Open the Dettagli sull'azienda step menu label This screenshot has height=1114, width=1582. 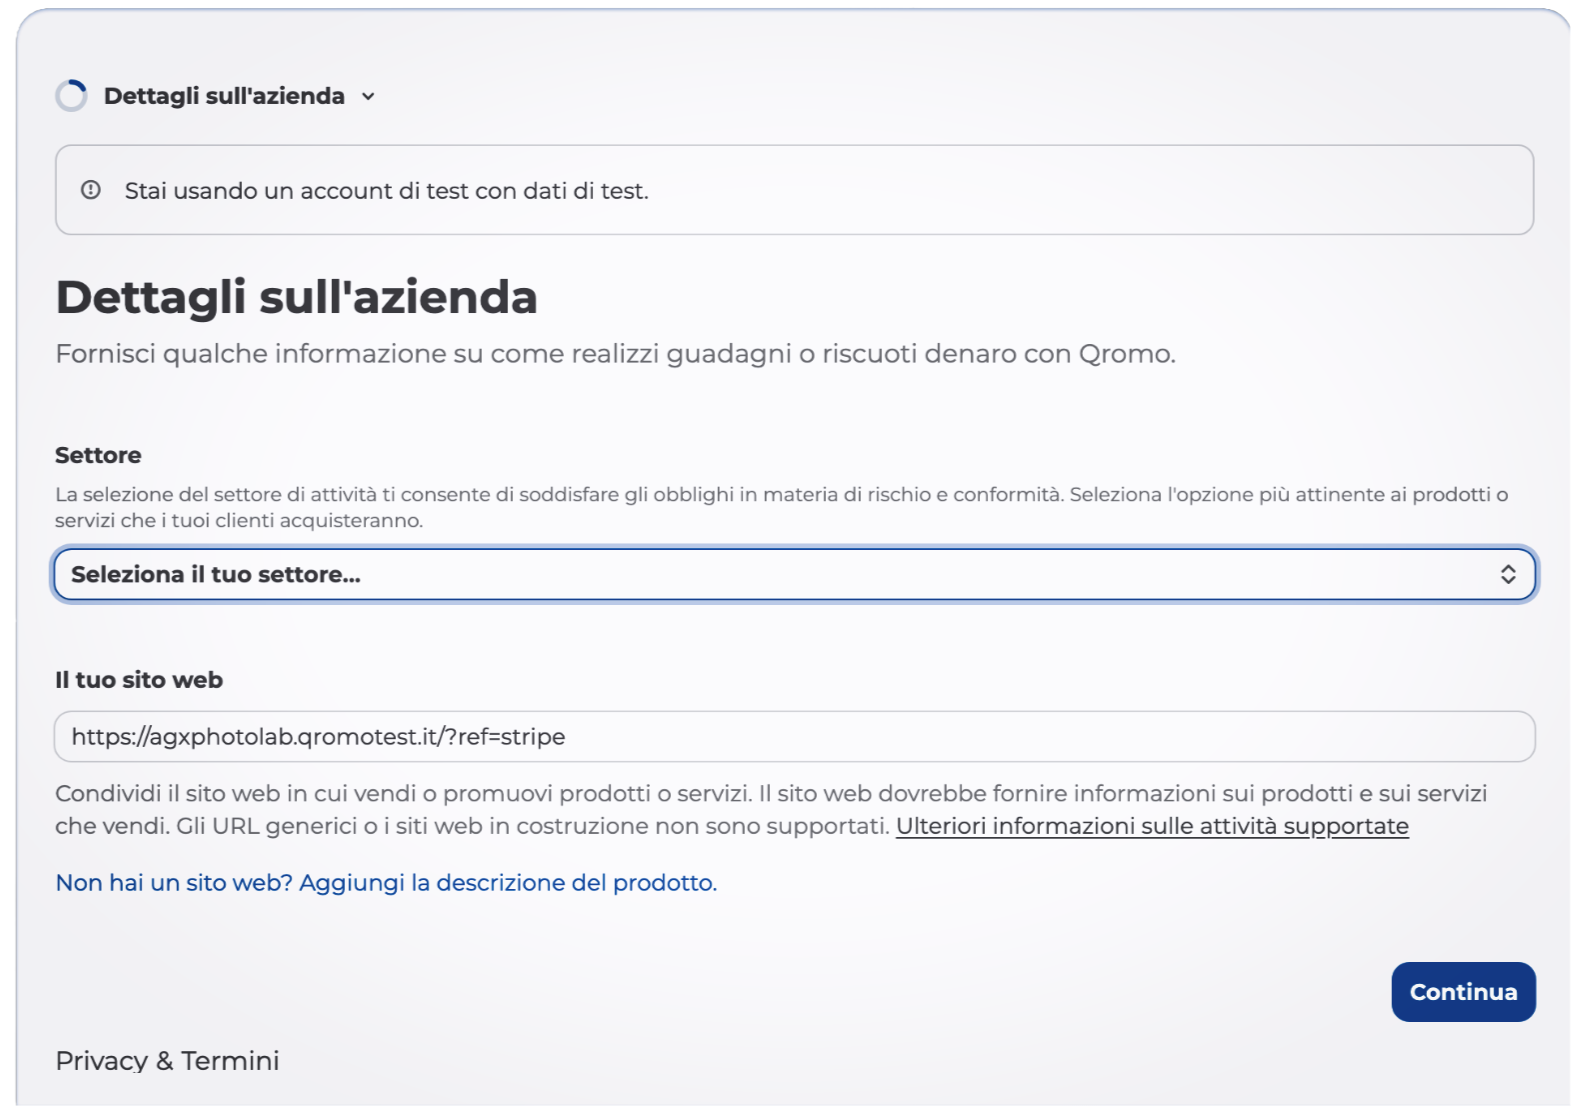(224, 96)
